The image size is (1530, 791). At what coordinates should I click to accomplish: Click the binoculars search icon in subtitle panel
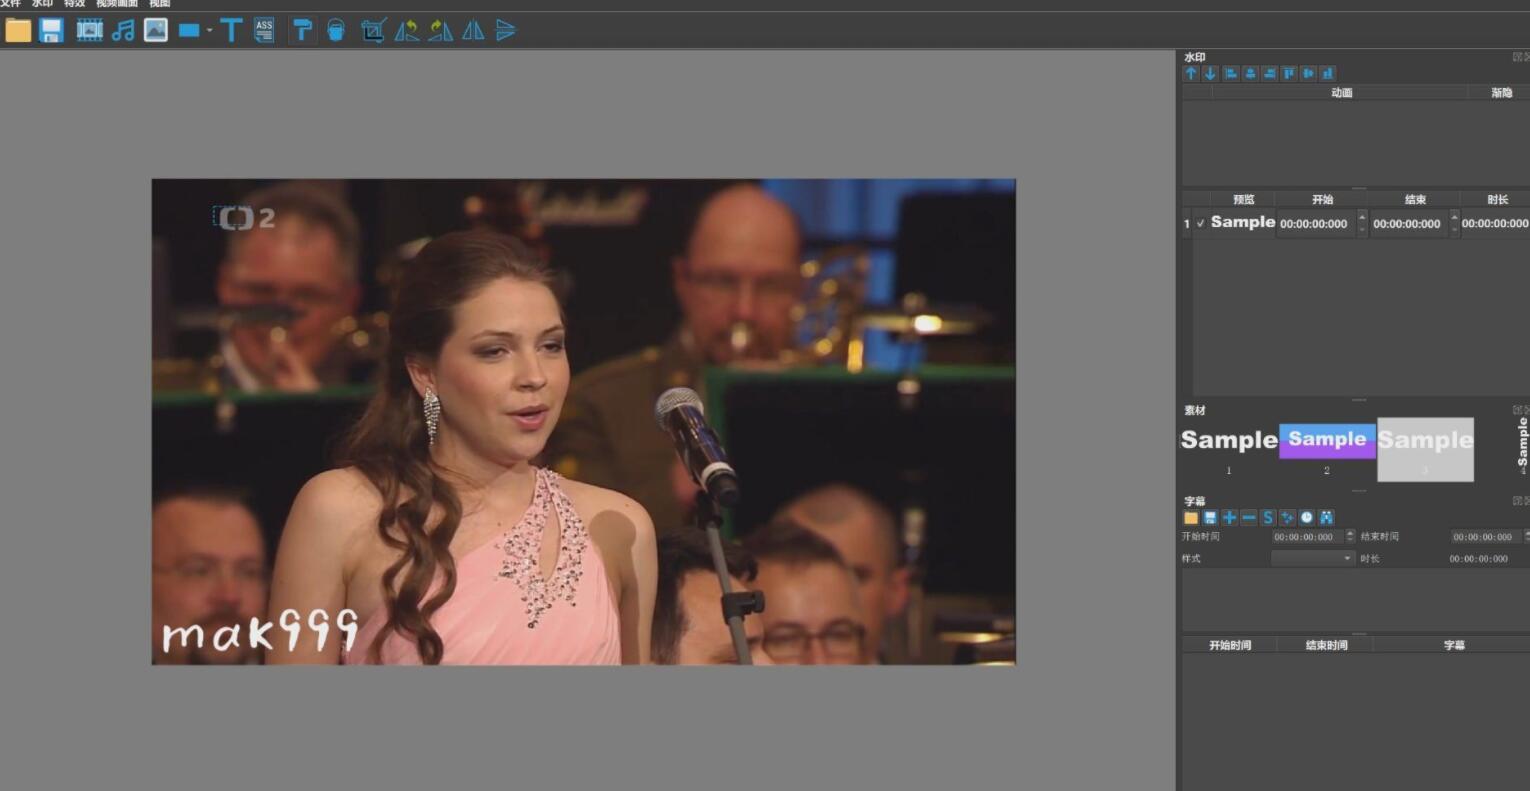coord(1326,517)
